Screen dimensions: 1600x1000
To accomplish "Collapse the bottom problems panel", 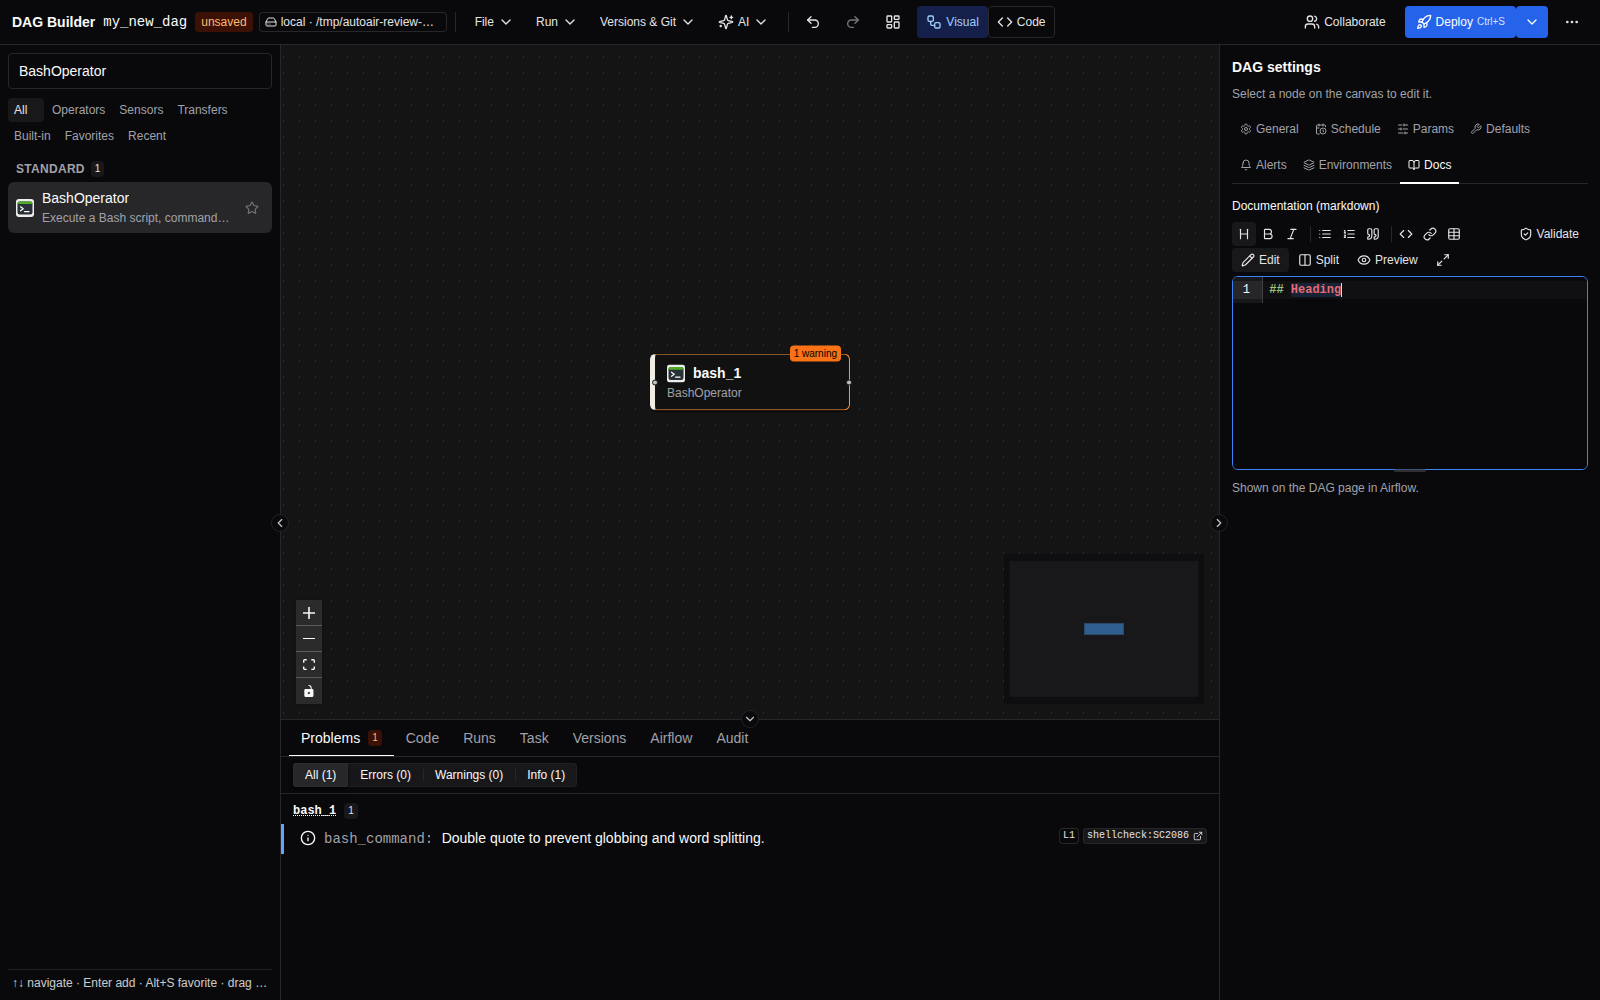I will [x=750, y=719].
